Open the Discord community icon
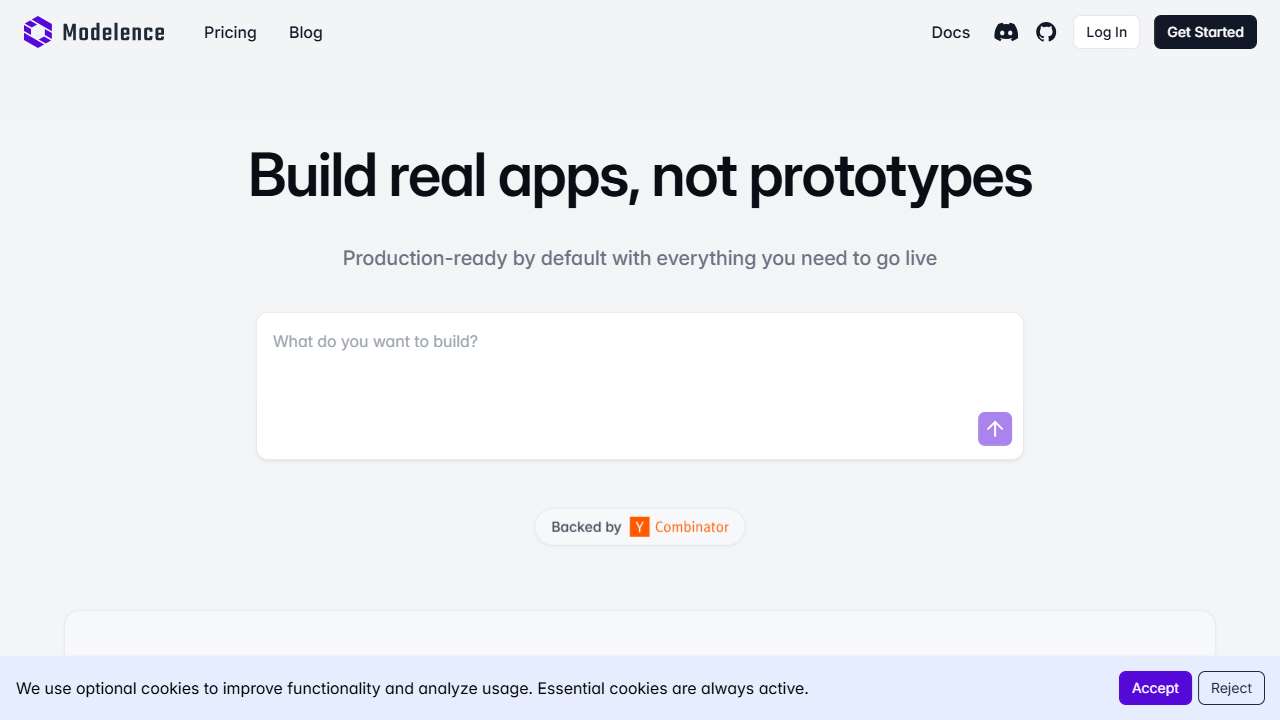Image resolution: width=1280 pixels, height=720 pixels. [1006, 32]
